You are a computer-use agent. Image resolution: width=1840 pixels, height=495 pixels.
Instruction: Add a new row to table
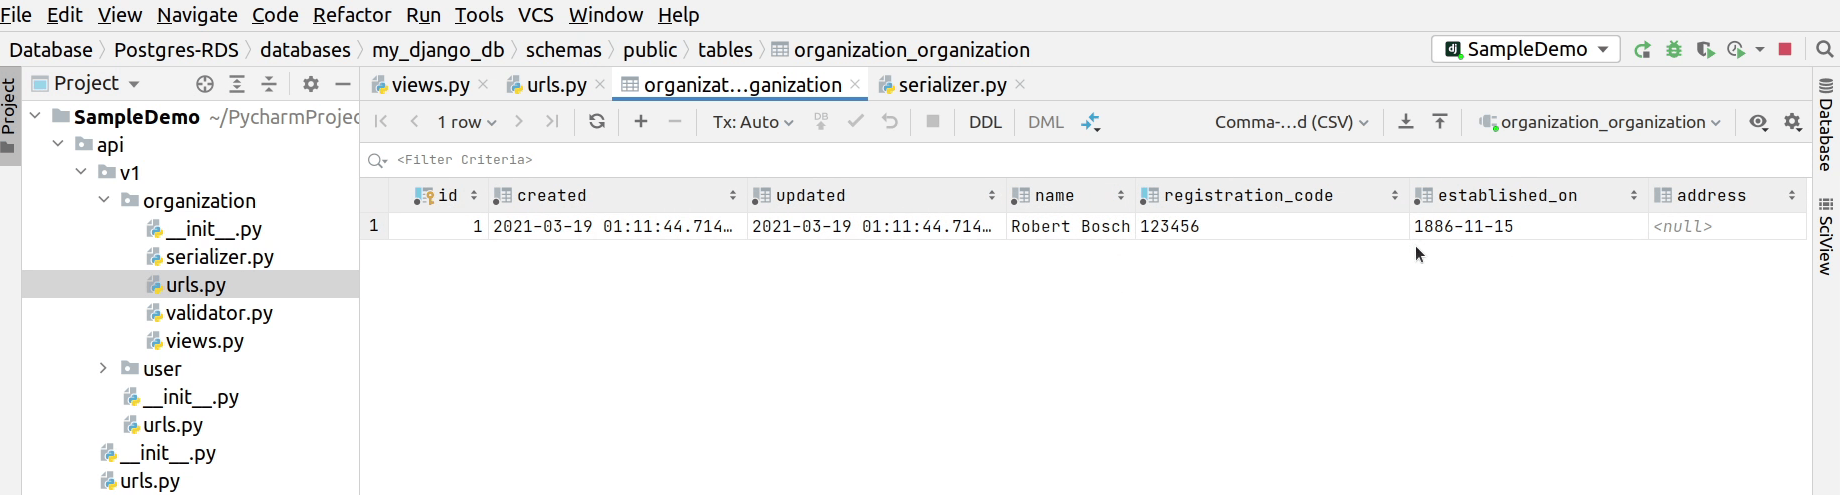pyautogui.click(x=641, y=122)
